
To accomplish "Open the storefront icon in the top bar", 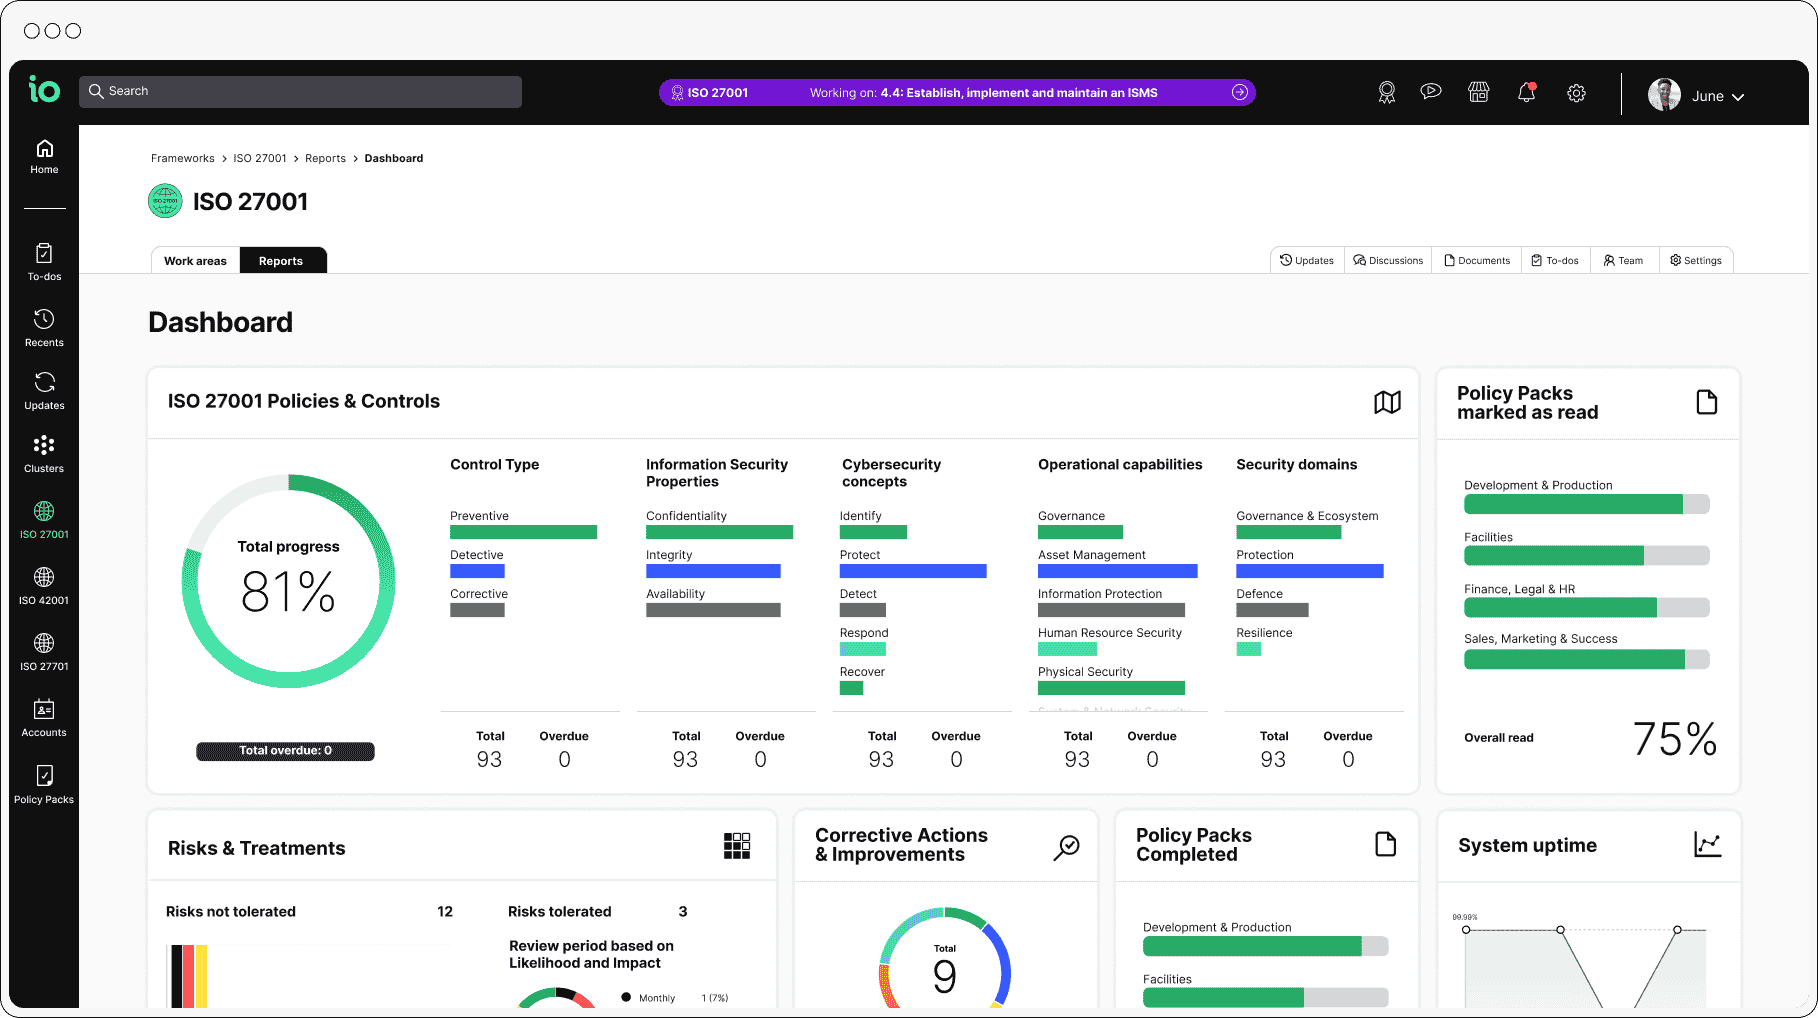I will click(x=1479, y=92).
